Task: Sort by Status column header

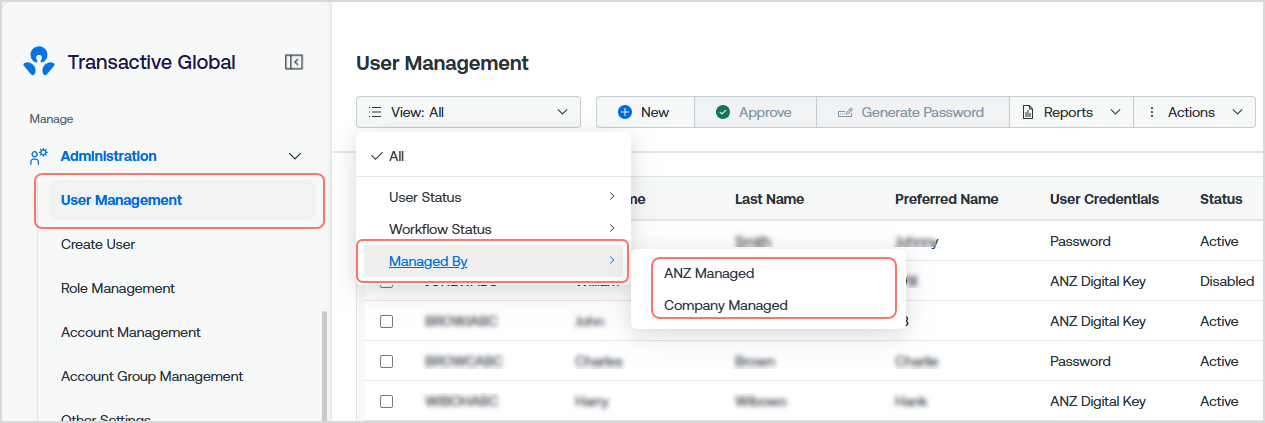Action: pos(1221,199)
